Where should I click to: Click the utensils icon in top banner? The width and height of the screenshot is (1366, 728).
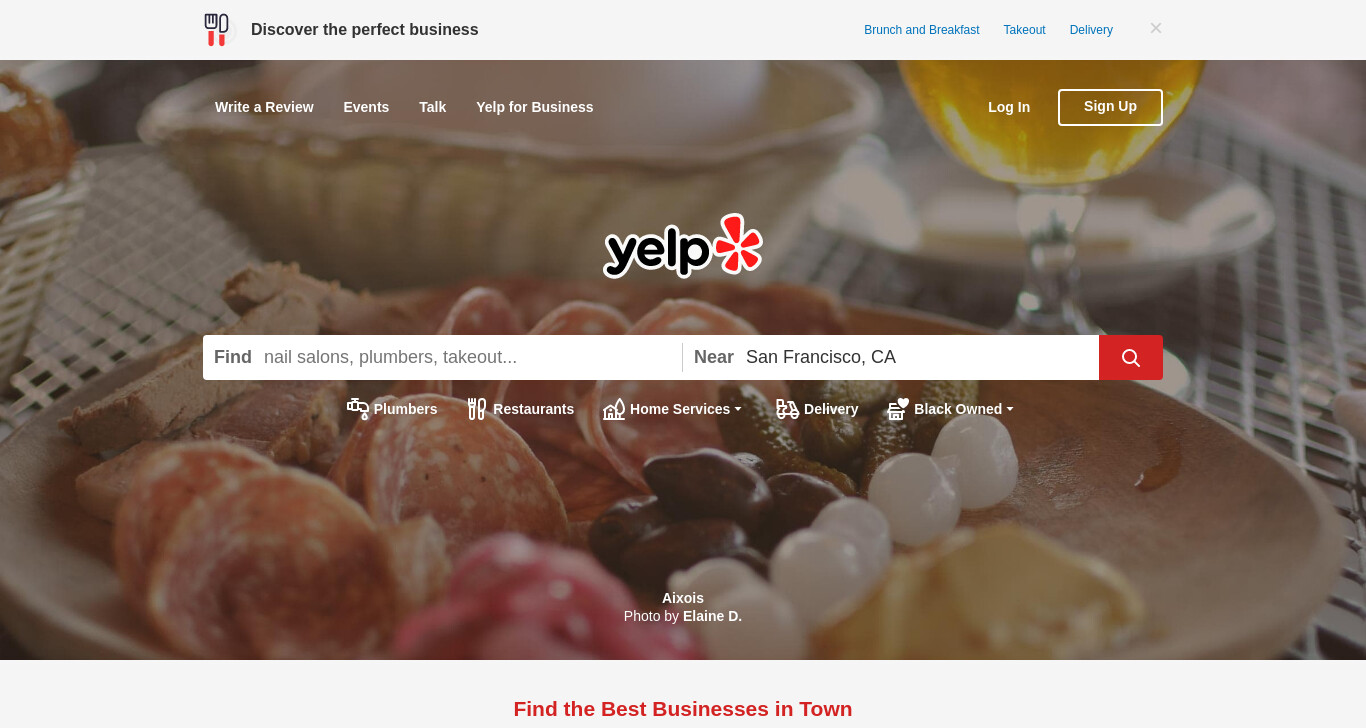click(x=216, y=30)
